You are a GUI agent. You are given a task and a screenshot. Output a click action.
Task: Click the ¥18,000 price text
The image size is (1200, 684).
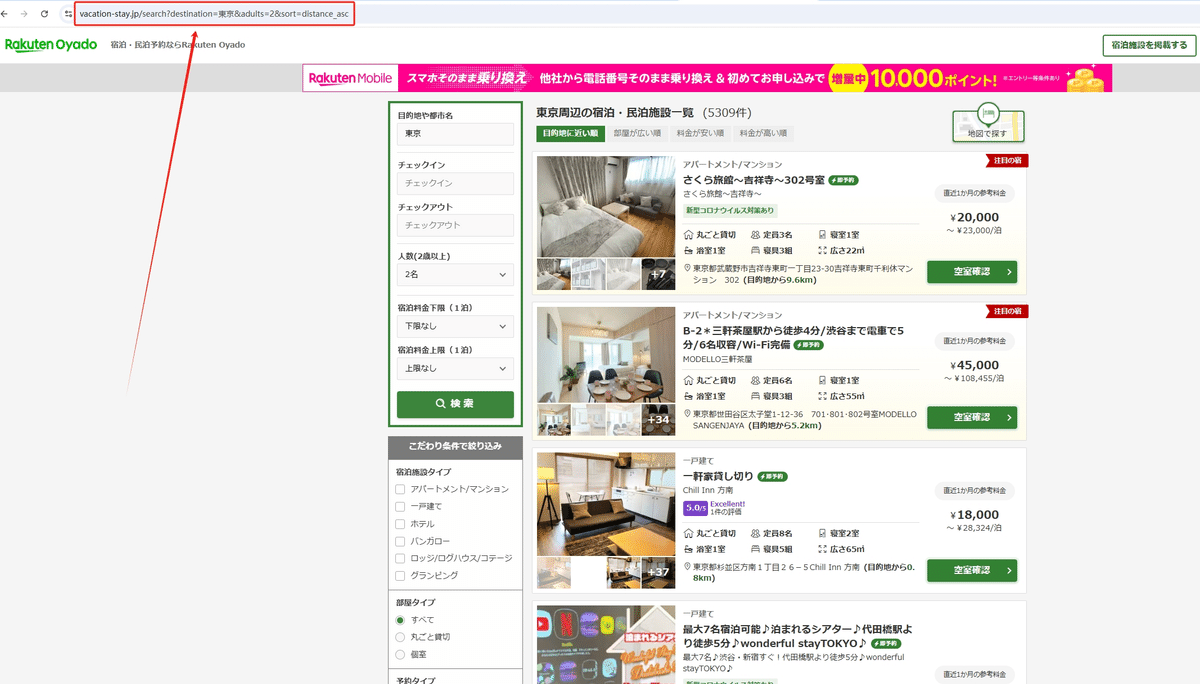point(975,514)
